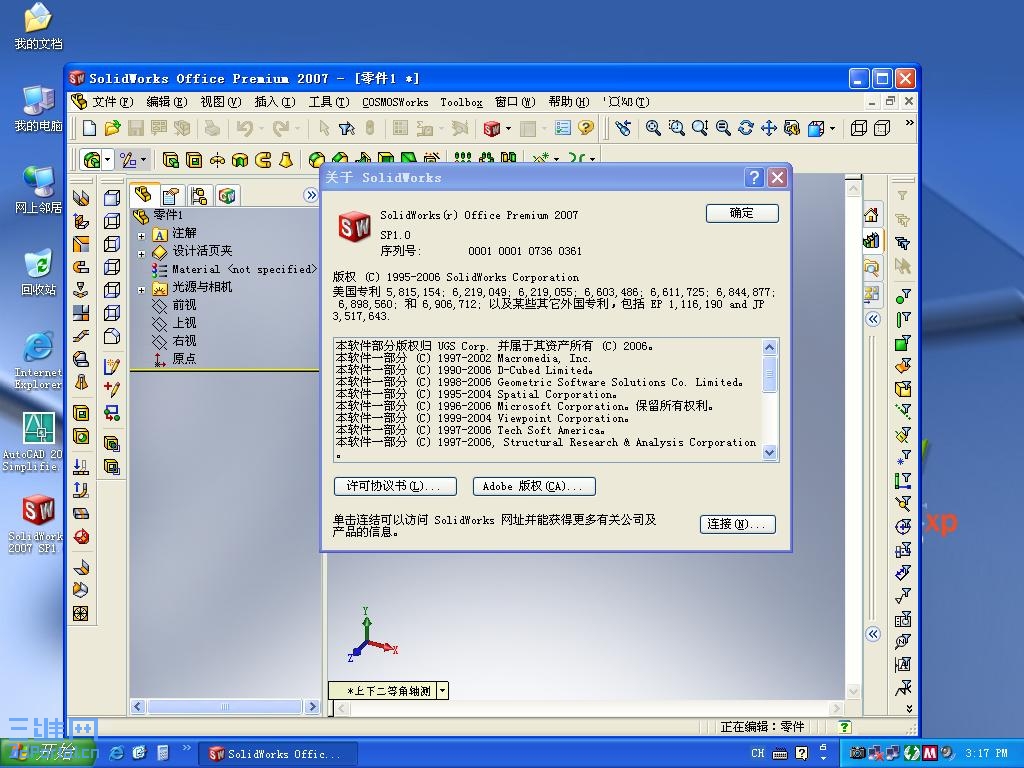This screenshot has width=1024, height=768.
Task: Click the blue Standard Views cube icon
Action: click(x=816, y=128)
